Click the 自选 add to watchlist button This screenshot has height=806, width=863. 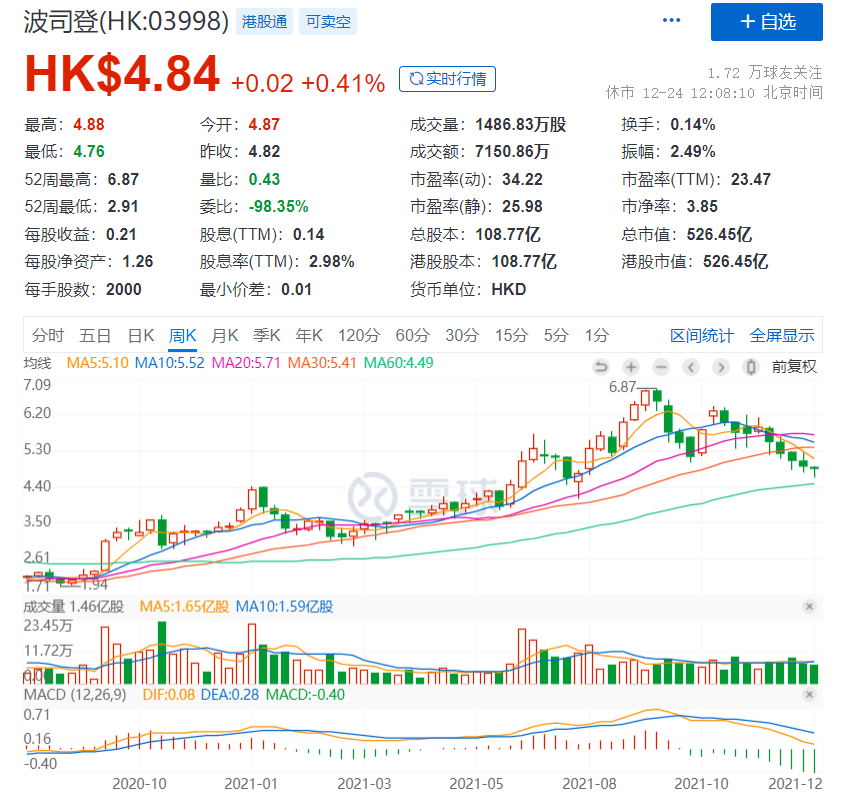[767, 22]
